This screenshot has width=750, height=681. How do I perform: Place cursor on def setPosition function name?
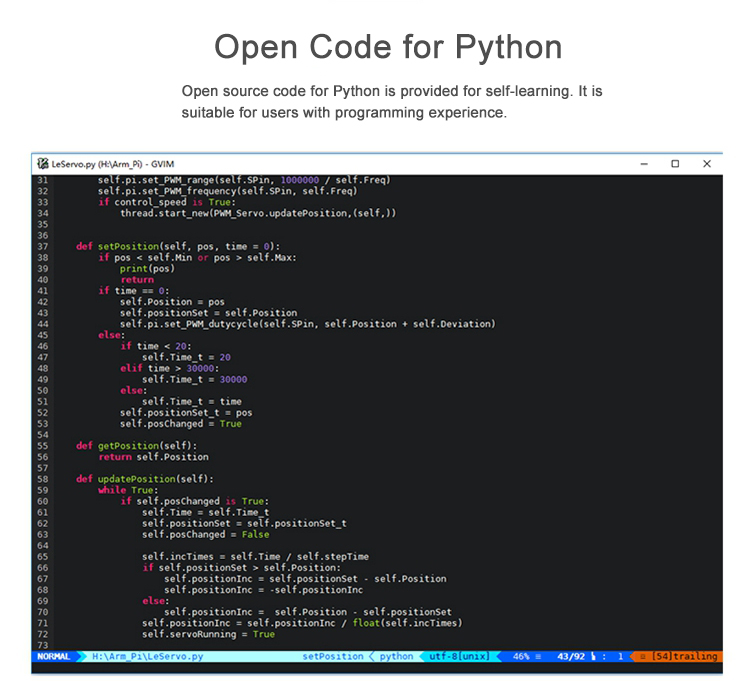pyautogui.click(x=130, y=246)
